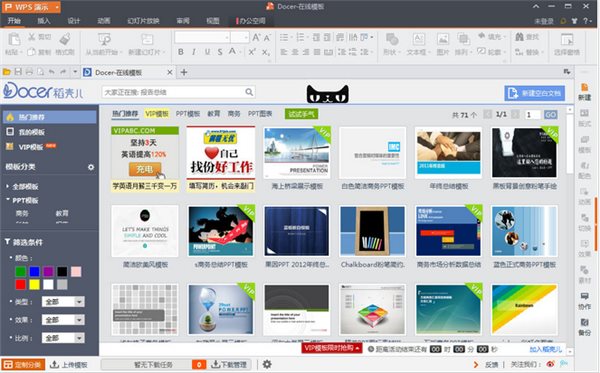Screen dimensions: 600x373
Task: Open the 动画 ribbon tab
Action: [x=103, y=21]
